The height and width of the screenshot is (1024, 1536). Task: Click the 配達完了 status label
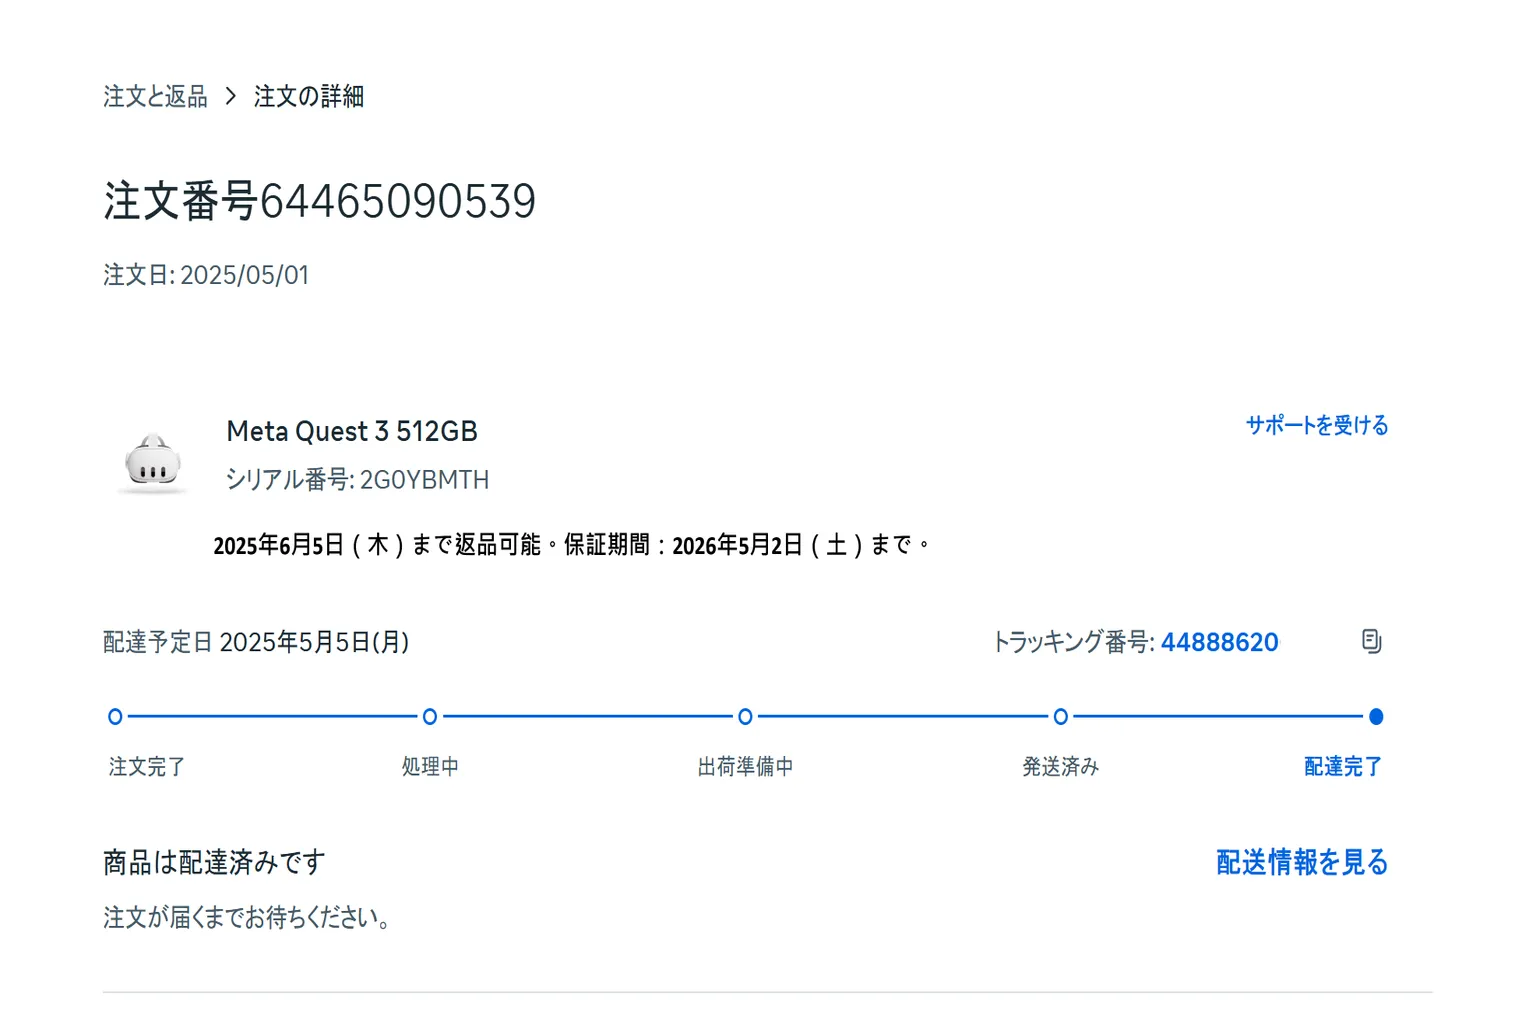pos(1343,767)
